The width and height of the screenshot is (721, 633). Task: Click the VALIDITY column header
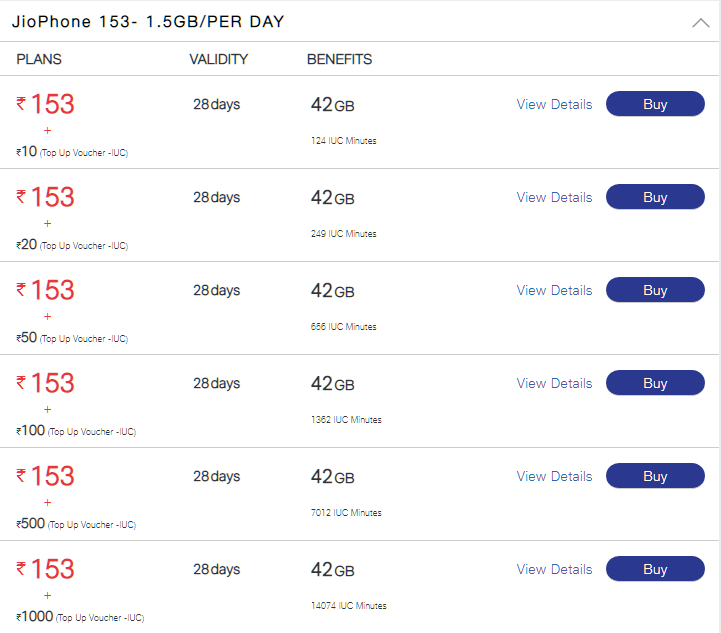(218, 59)
